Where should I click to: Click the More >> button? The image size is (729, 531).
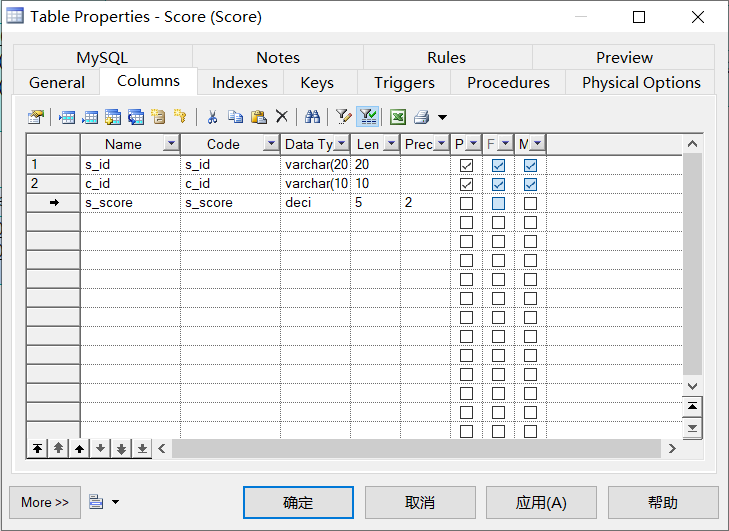tap(45, 502)
